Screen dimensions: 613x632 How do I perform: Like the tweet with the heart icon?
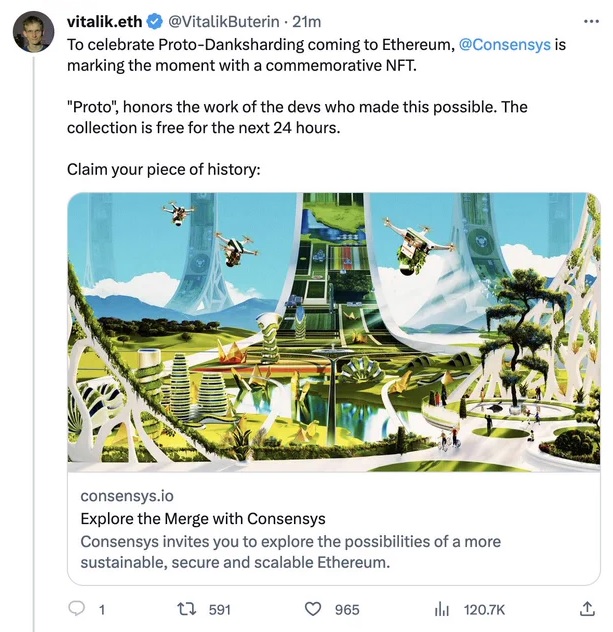coord(313,609)
